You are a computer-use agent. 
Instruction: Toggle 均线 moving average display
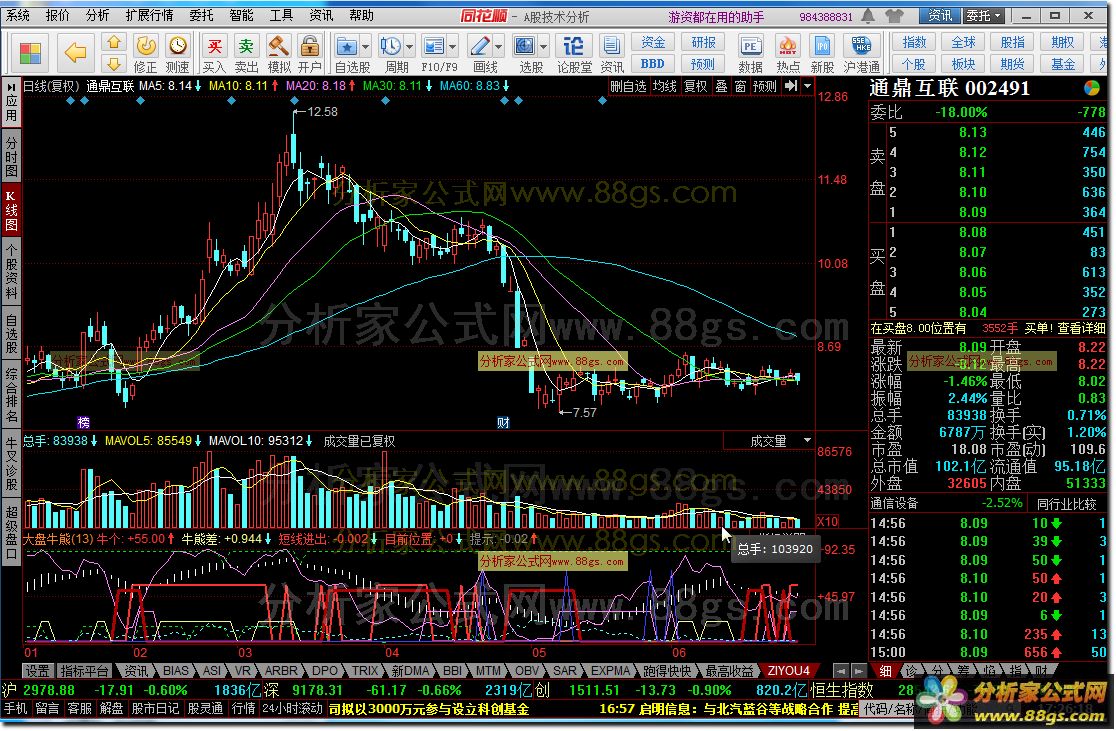(x=665, y=86)
